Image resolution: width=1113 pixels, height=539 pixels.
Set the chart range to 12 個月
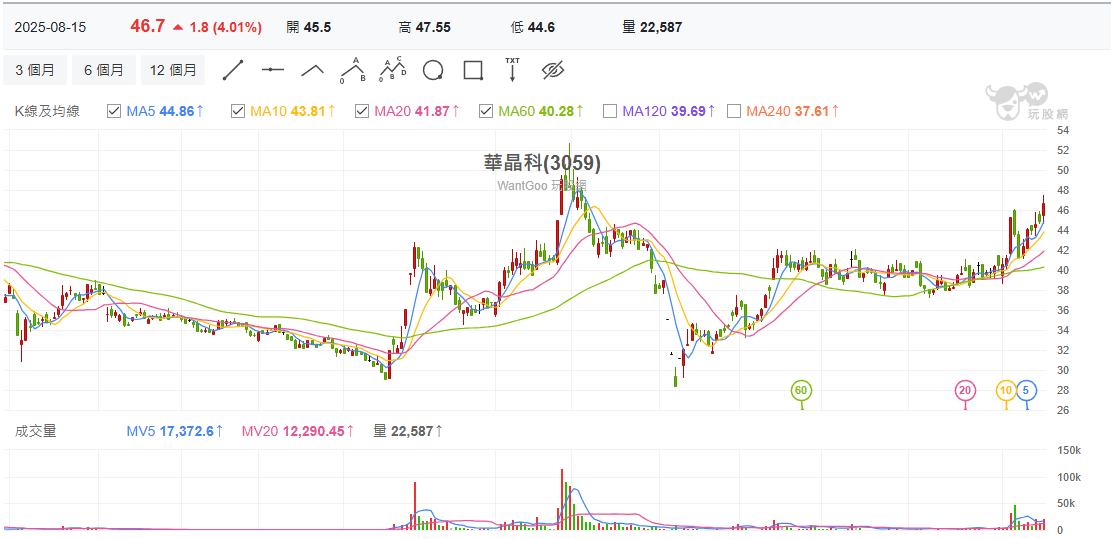pos(173,70)
